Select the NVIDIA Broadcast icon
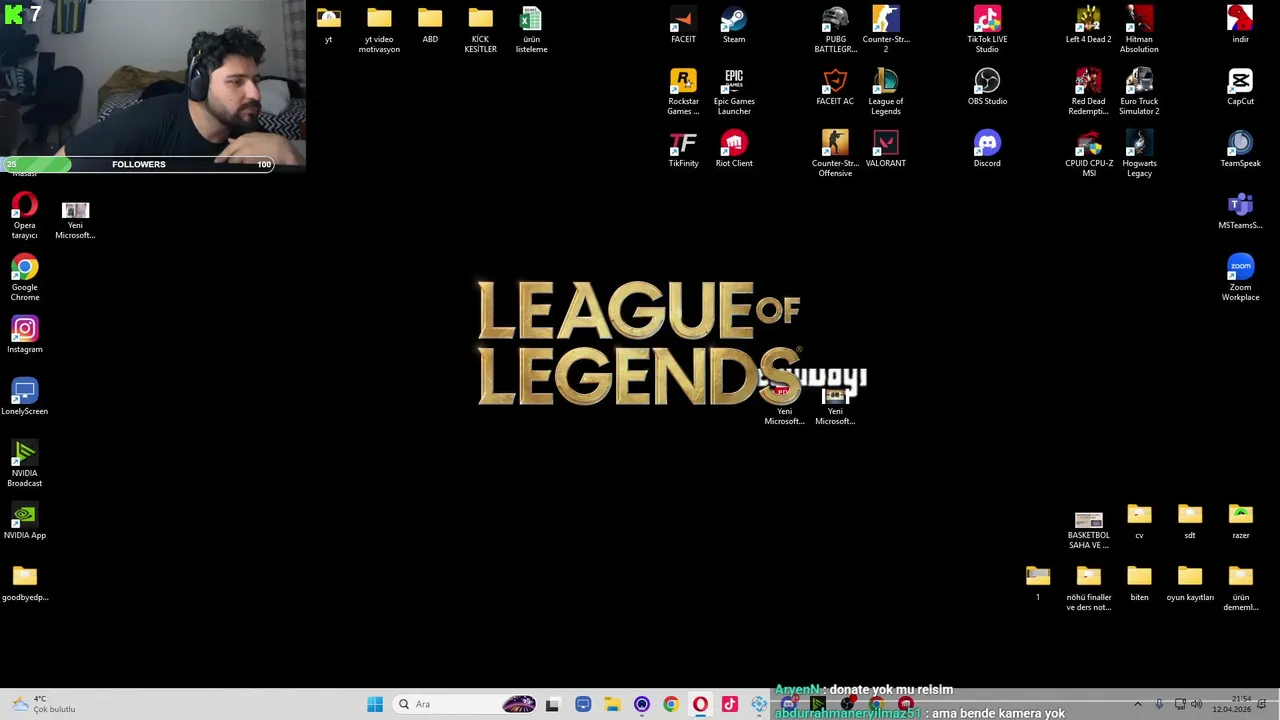 point(25,464)
